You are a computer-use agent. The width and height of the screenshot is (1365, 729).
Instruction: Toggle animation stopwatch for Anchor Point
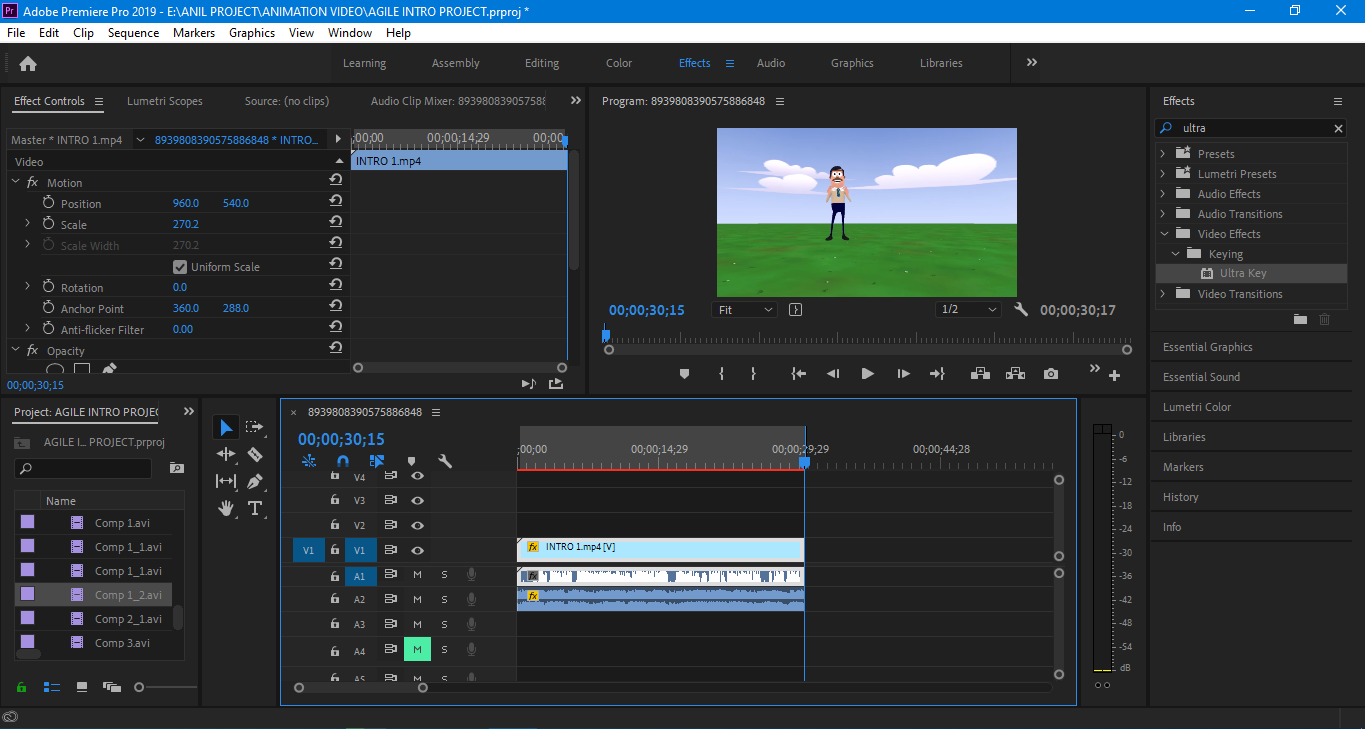click(48, 308)
